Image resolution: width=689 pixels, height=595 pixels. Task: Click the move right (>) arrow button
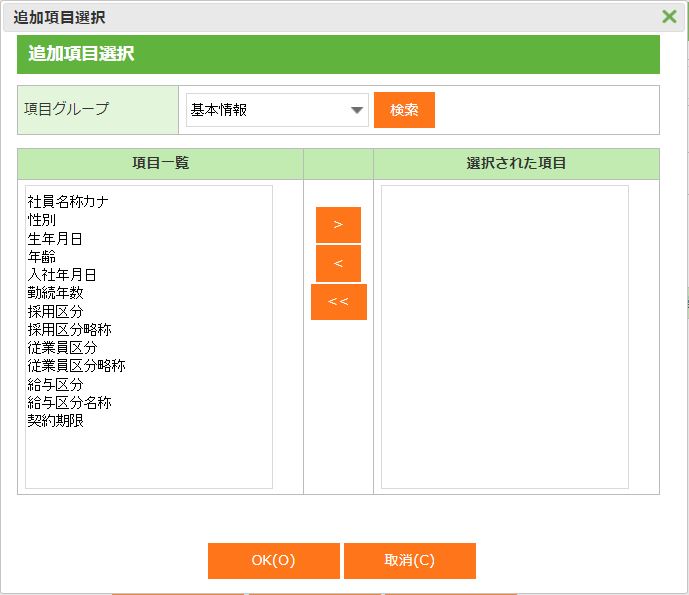(338, 225)
